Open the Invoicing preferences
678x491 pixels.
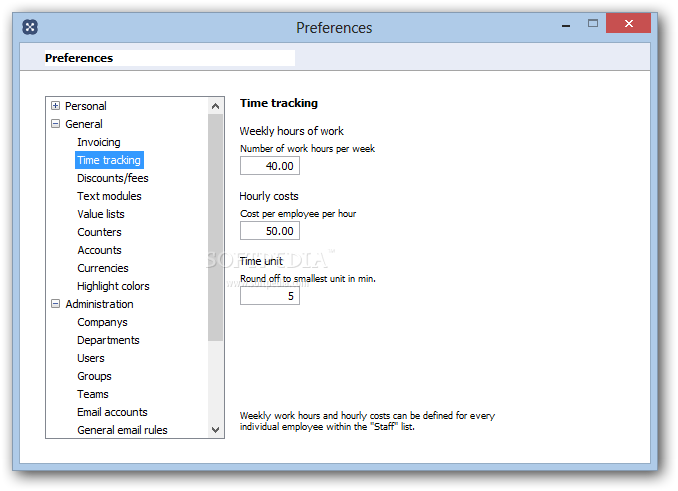(x=99, y=142)
